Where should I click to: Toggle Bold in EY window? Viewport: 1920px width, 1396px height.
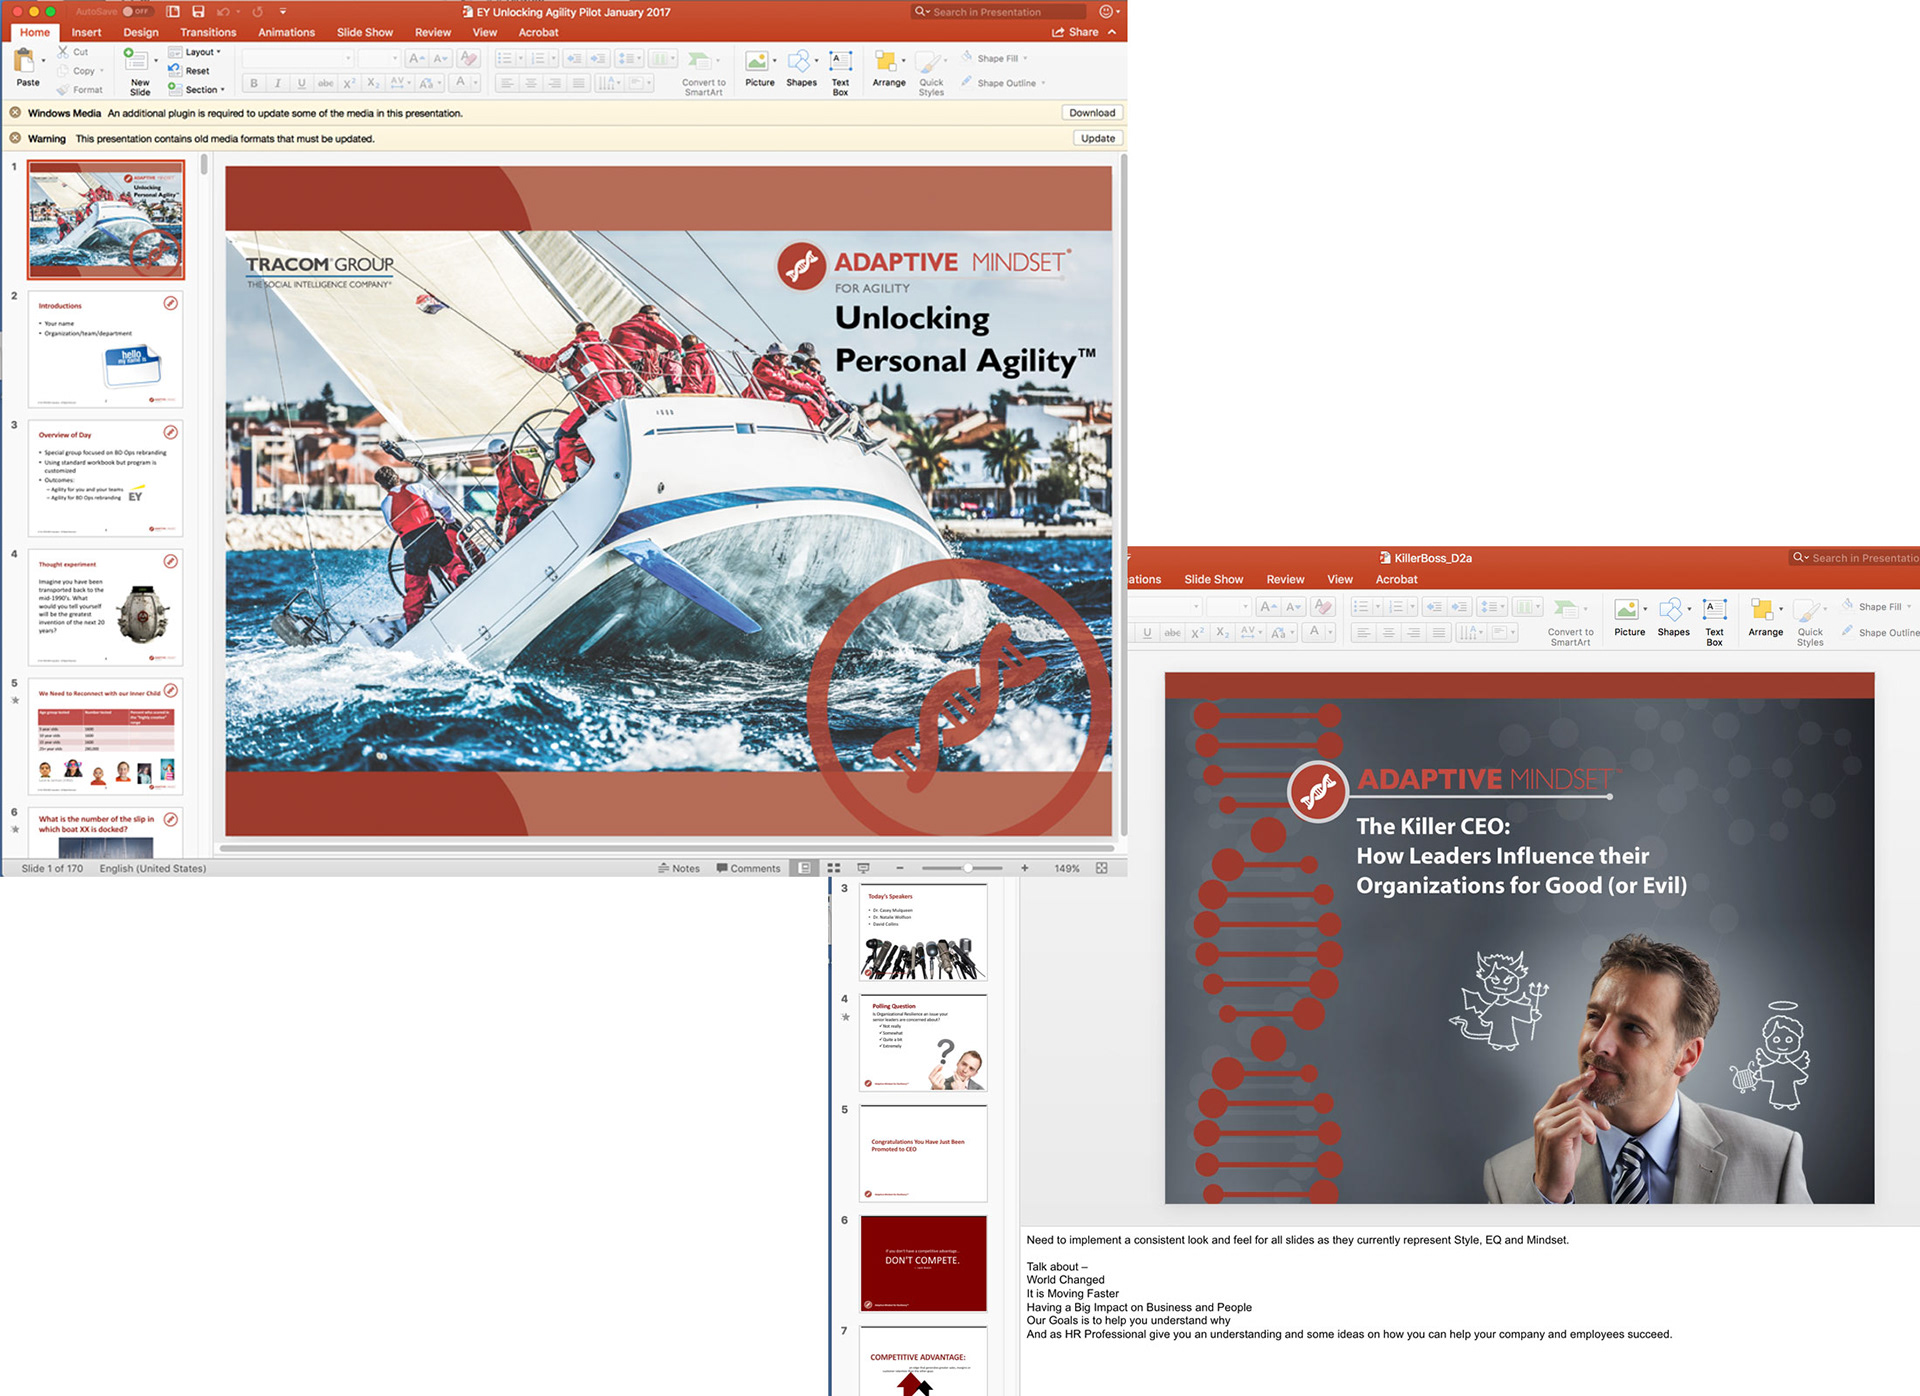coord(254,83)
